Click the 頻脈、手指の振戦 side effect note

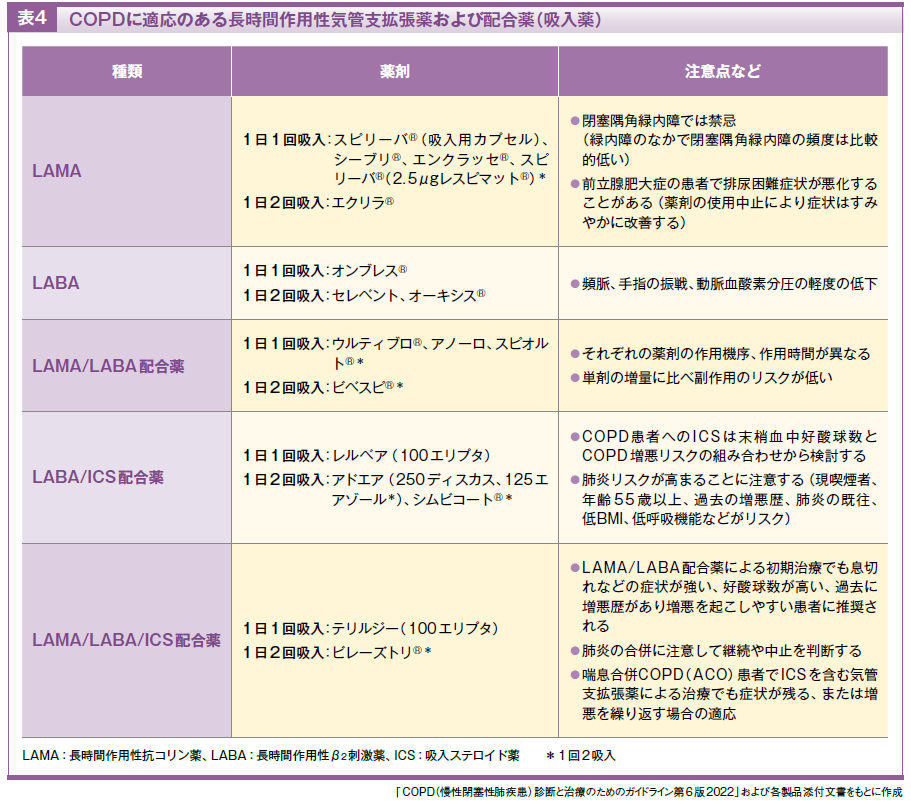point(730,283)
